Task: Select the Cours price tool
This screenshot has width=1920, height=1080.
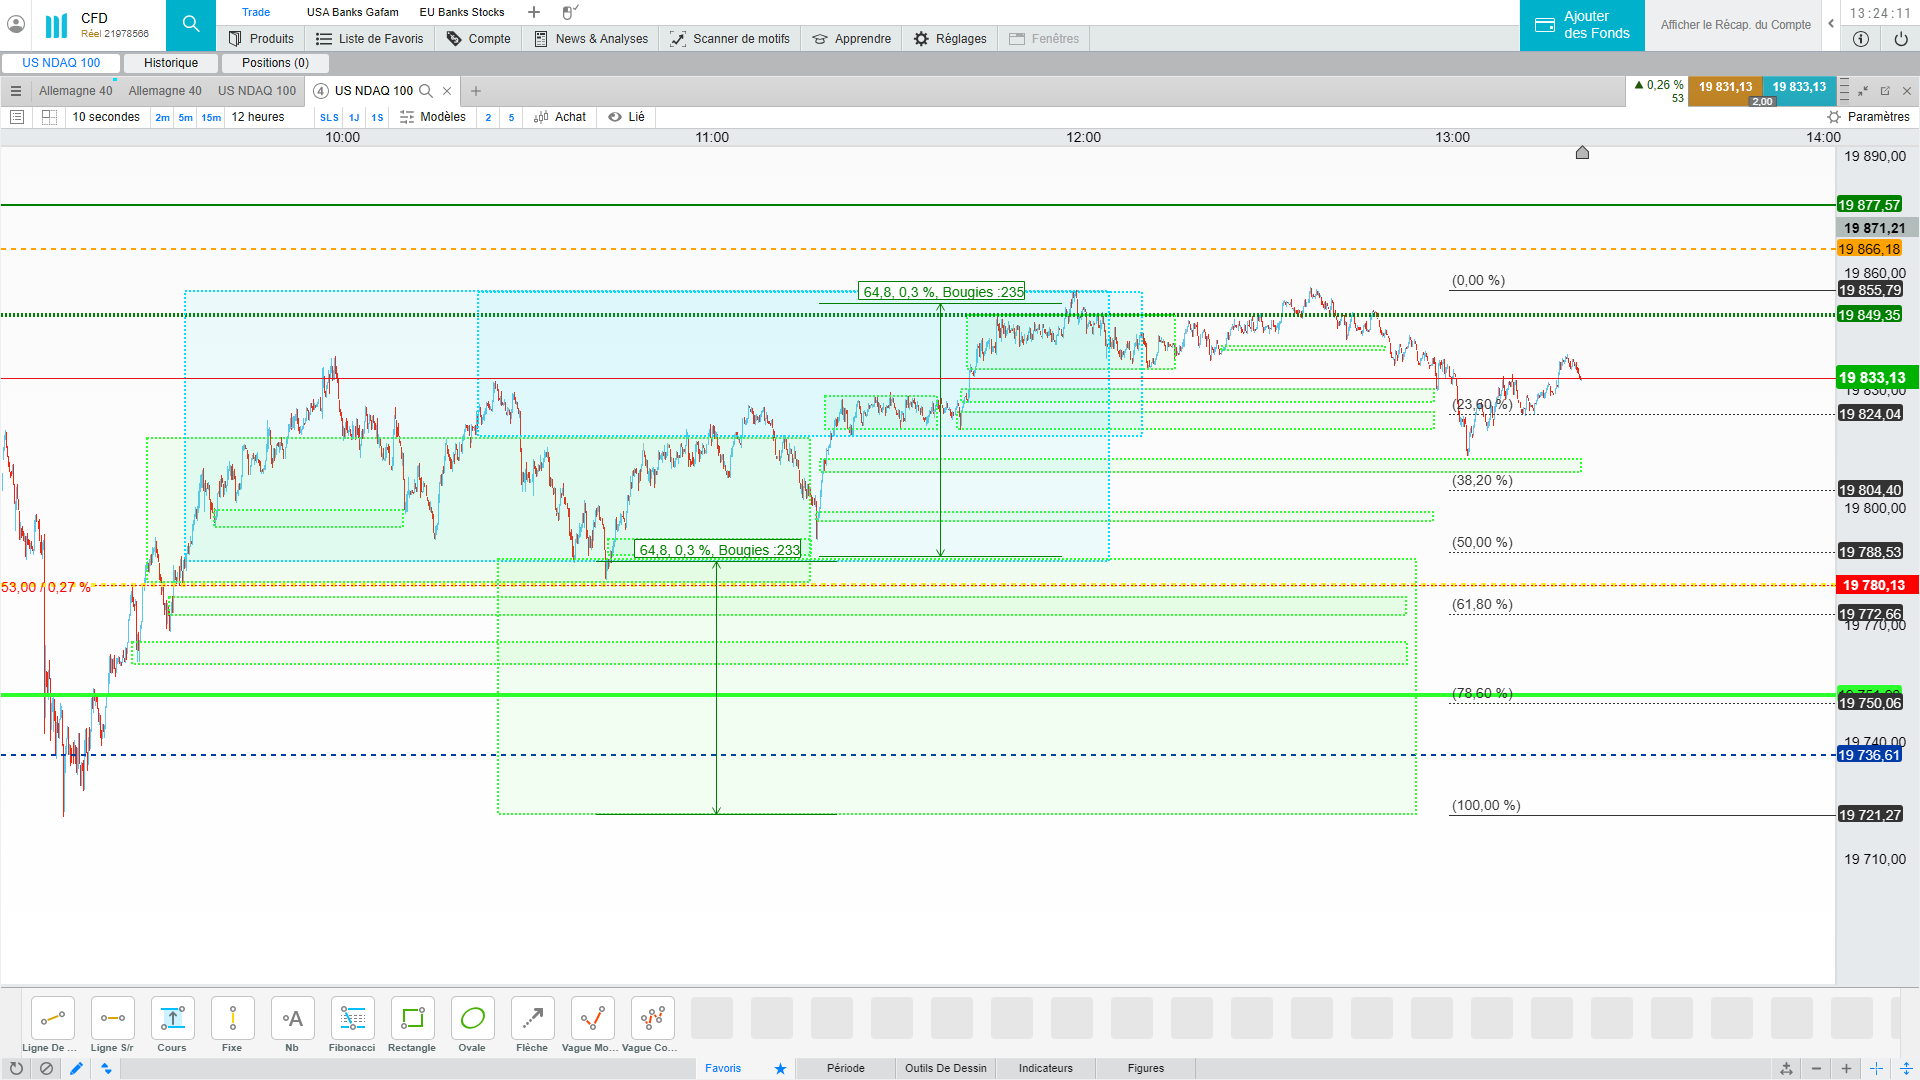Action: pyautogui.click(x=172, y=1019)
